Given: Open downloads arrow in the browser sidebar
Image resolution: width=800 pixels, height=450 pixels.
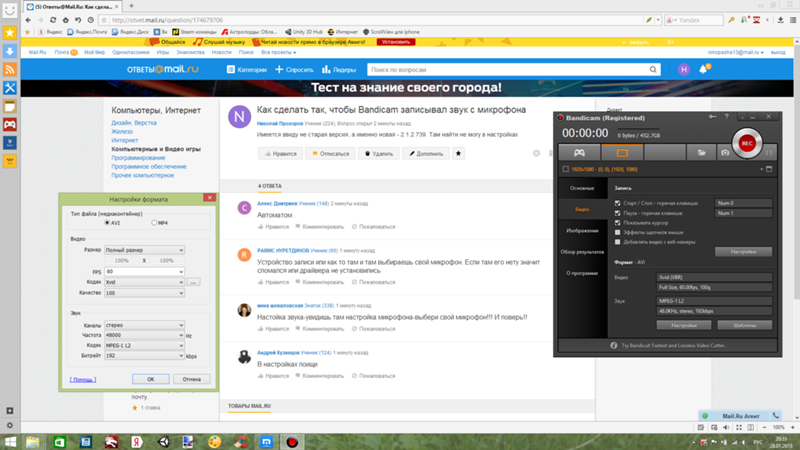Looking at the screenshot, I should [10, 51].
